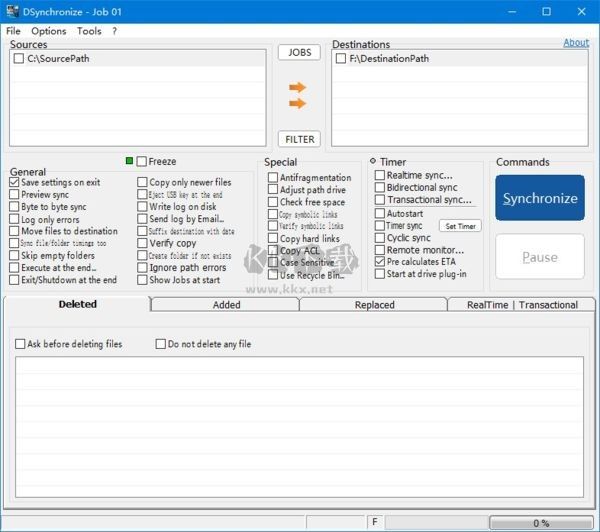The image size is (600, 532).
Task: Click the DSynchronize app icon in title bar
Action: pyautogui.click(x=11, y=12)
